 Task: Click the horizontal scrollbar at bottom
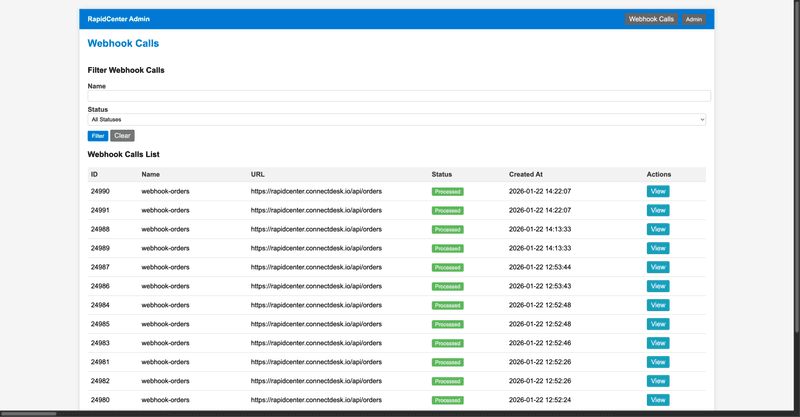28,413
